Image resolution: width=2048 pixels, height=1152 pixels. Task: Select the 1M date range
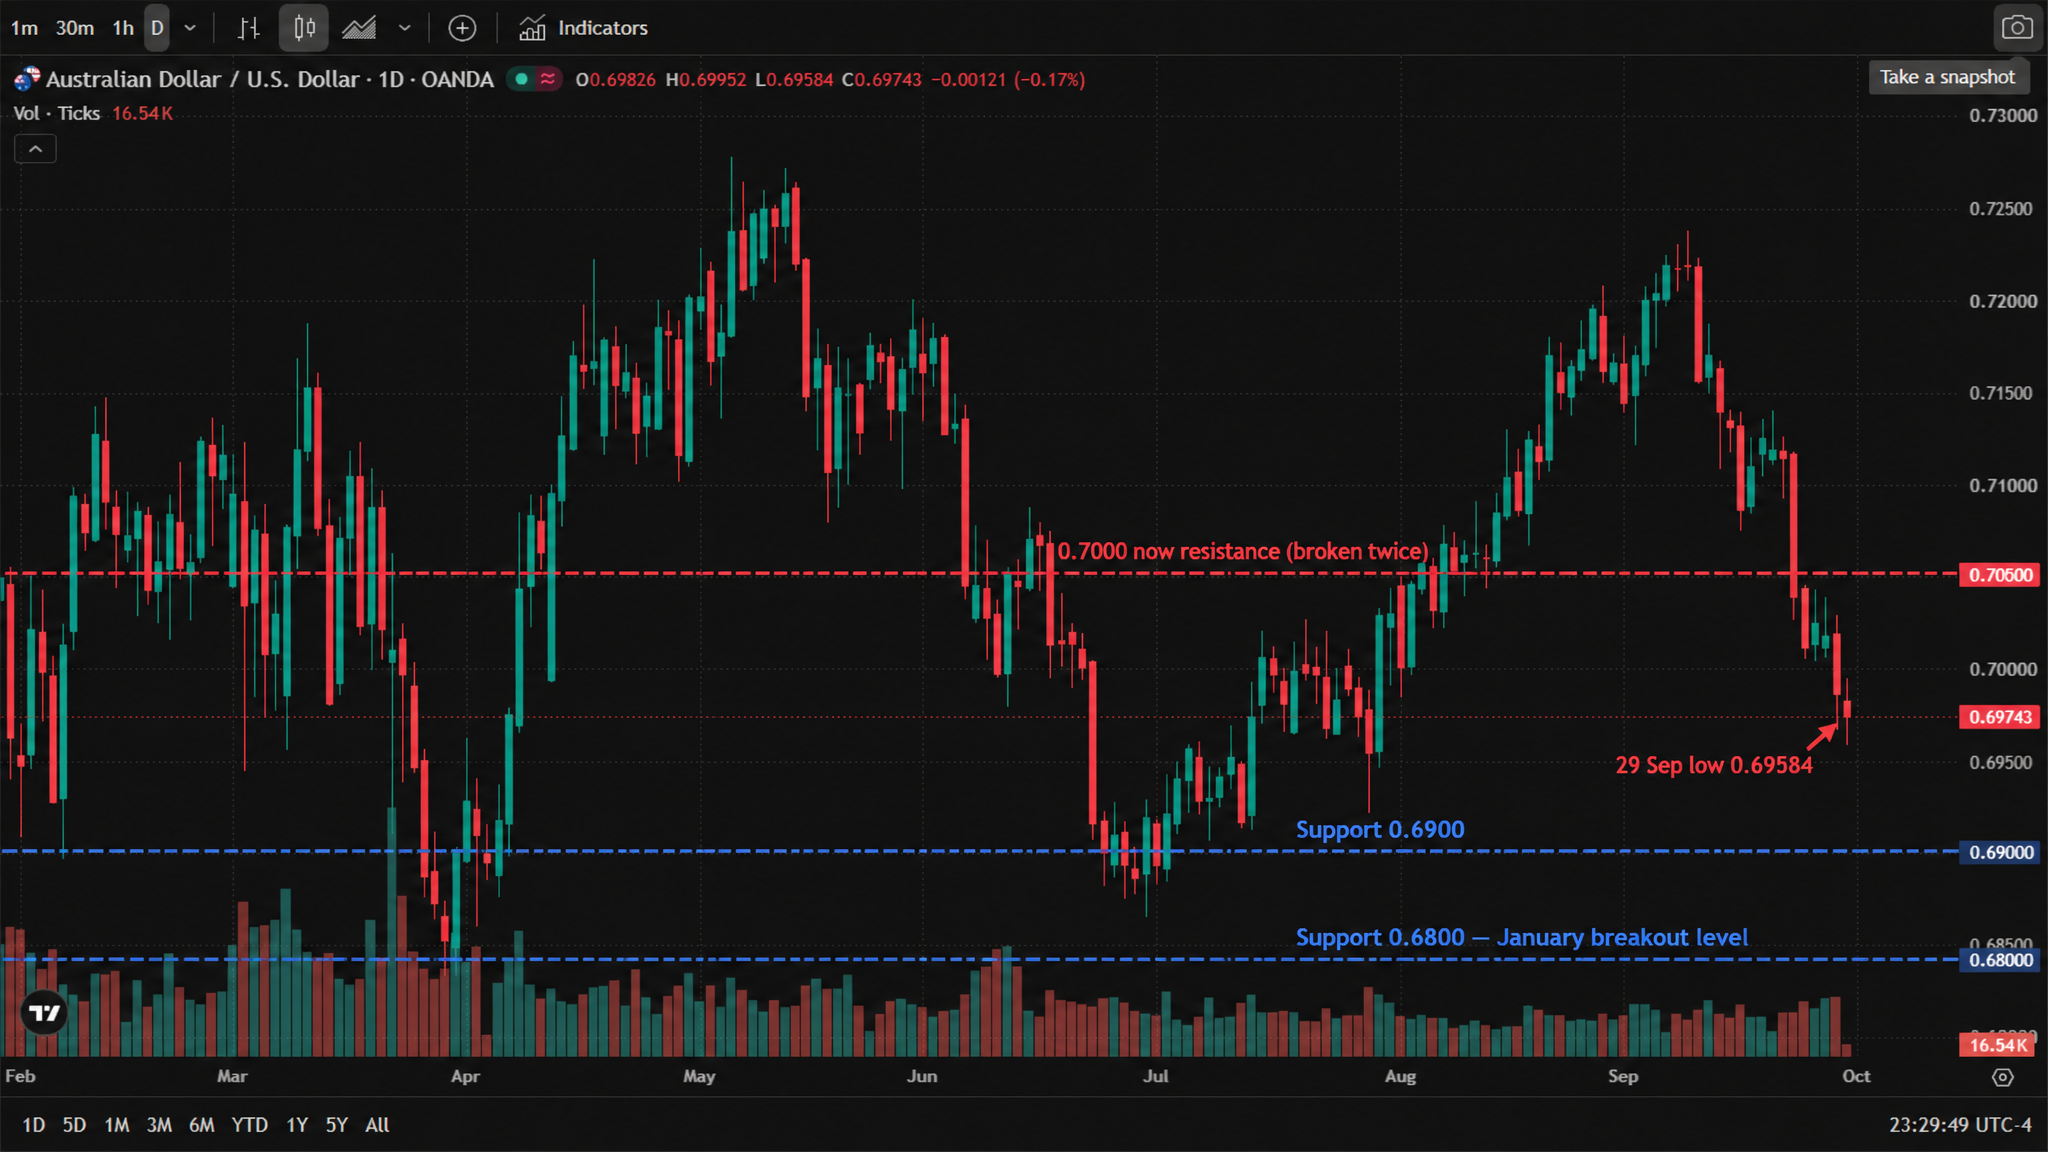117,1125
